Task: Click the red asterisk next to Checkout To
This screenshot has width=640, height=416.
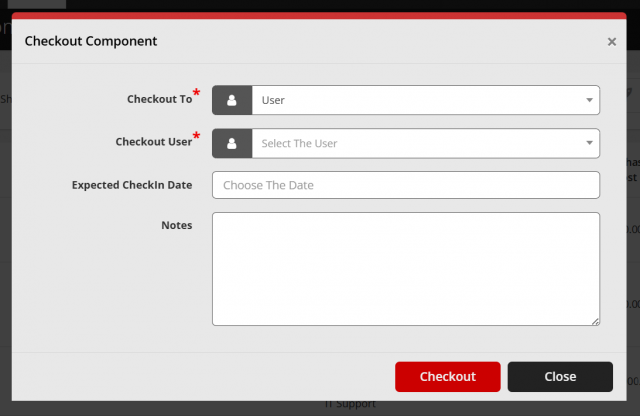Action: pyautogui.click(x=196, y=94)
